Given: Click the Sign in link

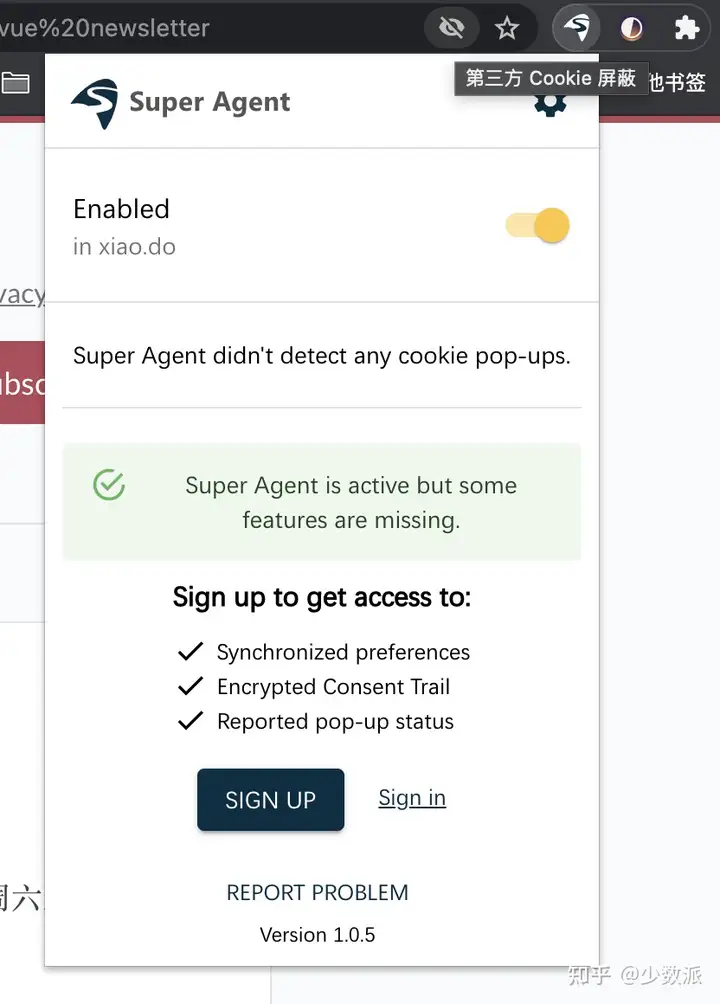Looking at the screenshot, I should pos(412,798).
